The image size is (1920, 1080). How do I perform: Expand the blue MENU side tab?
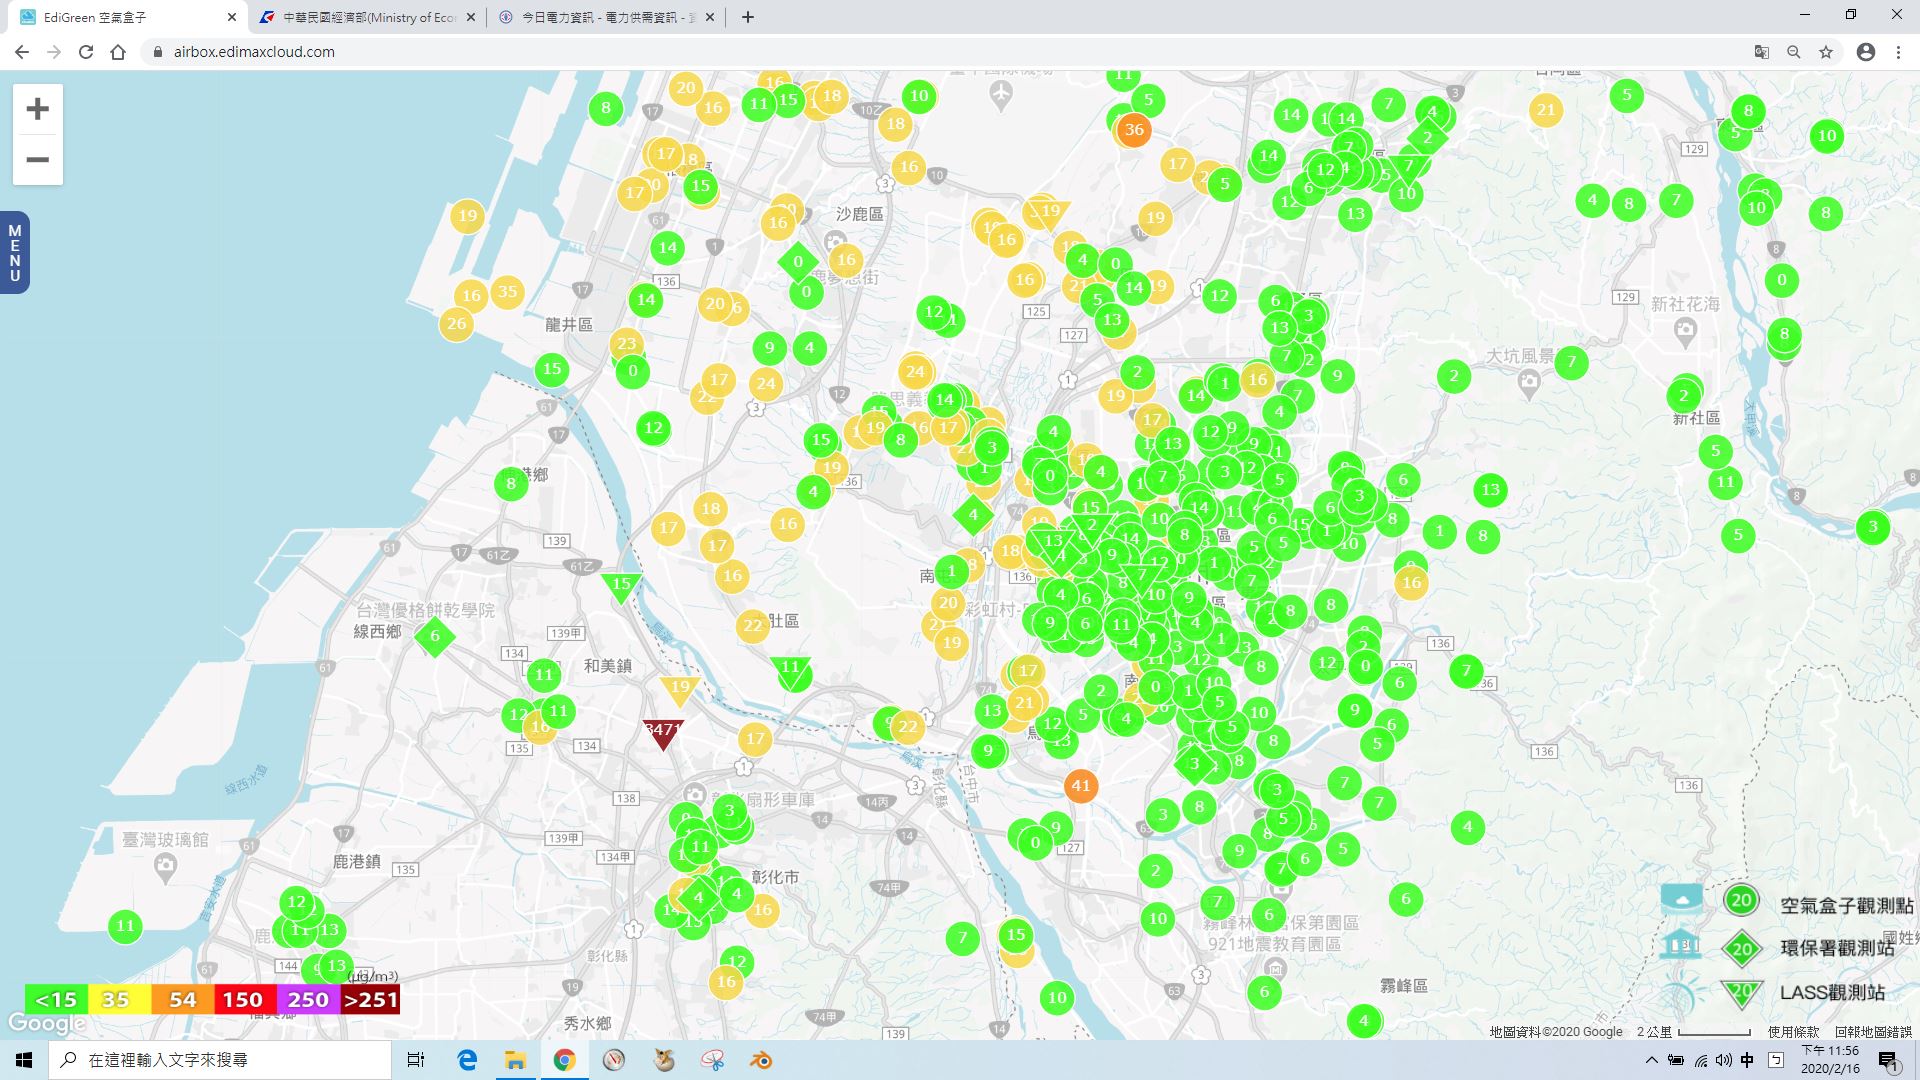(x=14, y=253)
